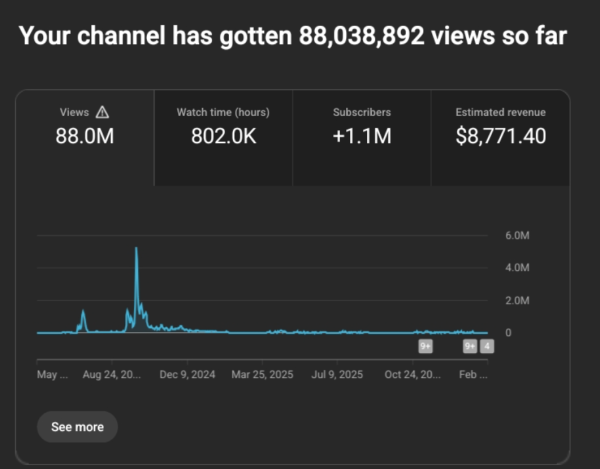Click the $8,771.40 revenue value
The width and height of the screenshot is (600, 469).
tap(500, 136)
